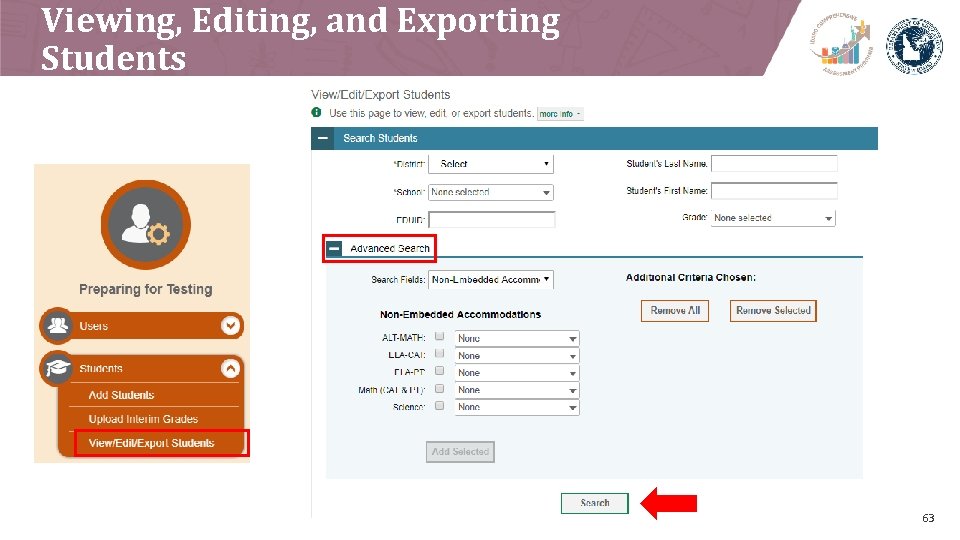Viewport: 960px width, 540px height.
Task: Click the Preparing for Testing user-gear icon
Action: pos(146,225)
